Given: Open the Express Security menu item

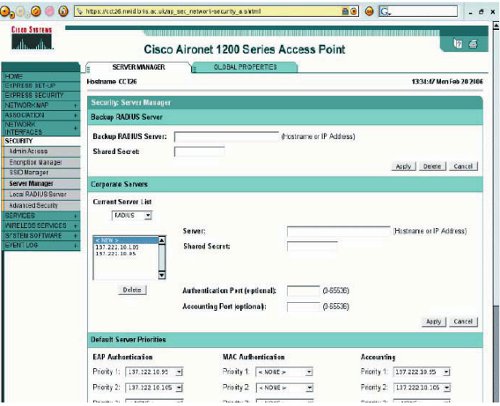Looking at the screenshot, I should coord(41,95).
